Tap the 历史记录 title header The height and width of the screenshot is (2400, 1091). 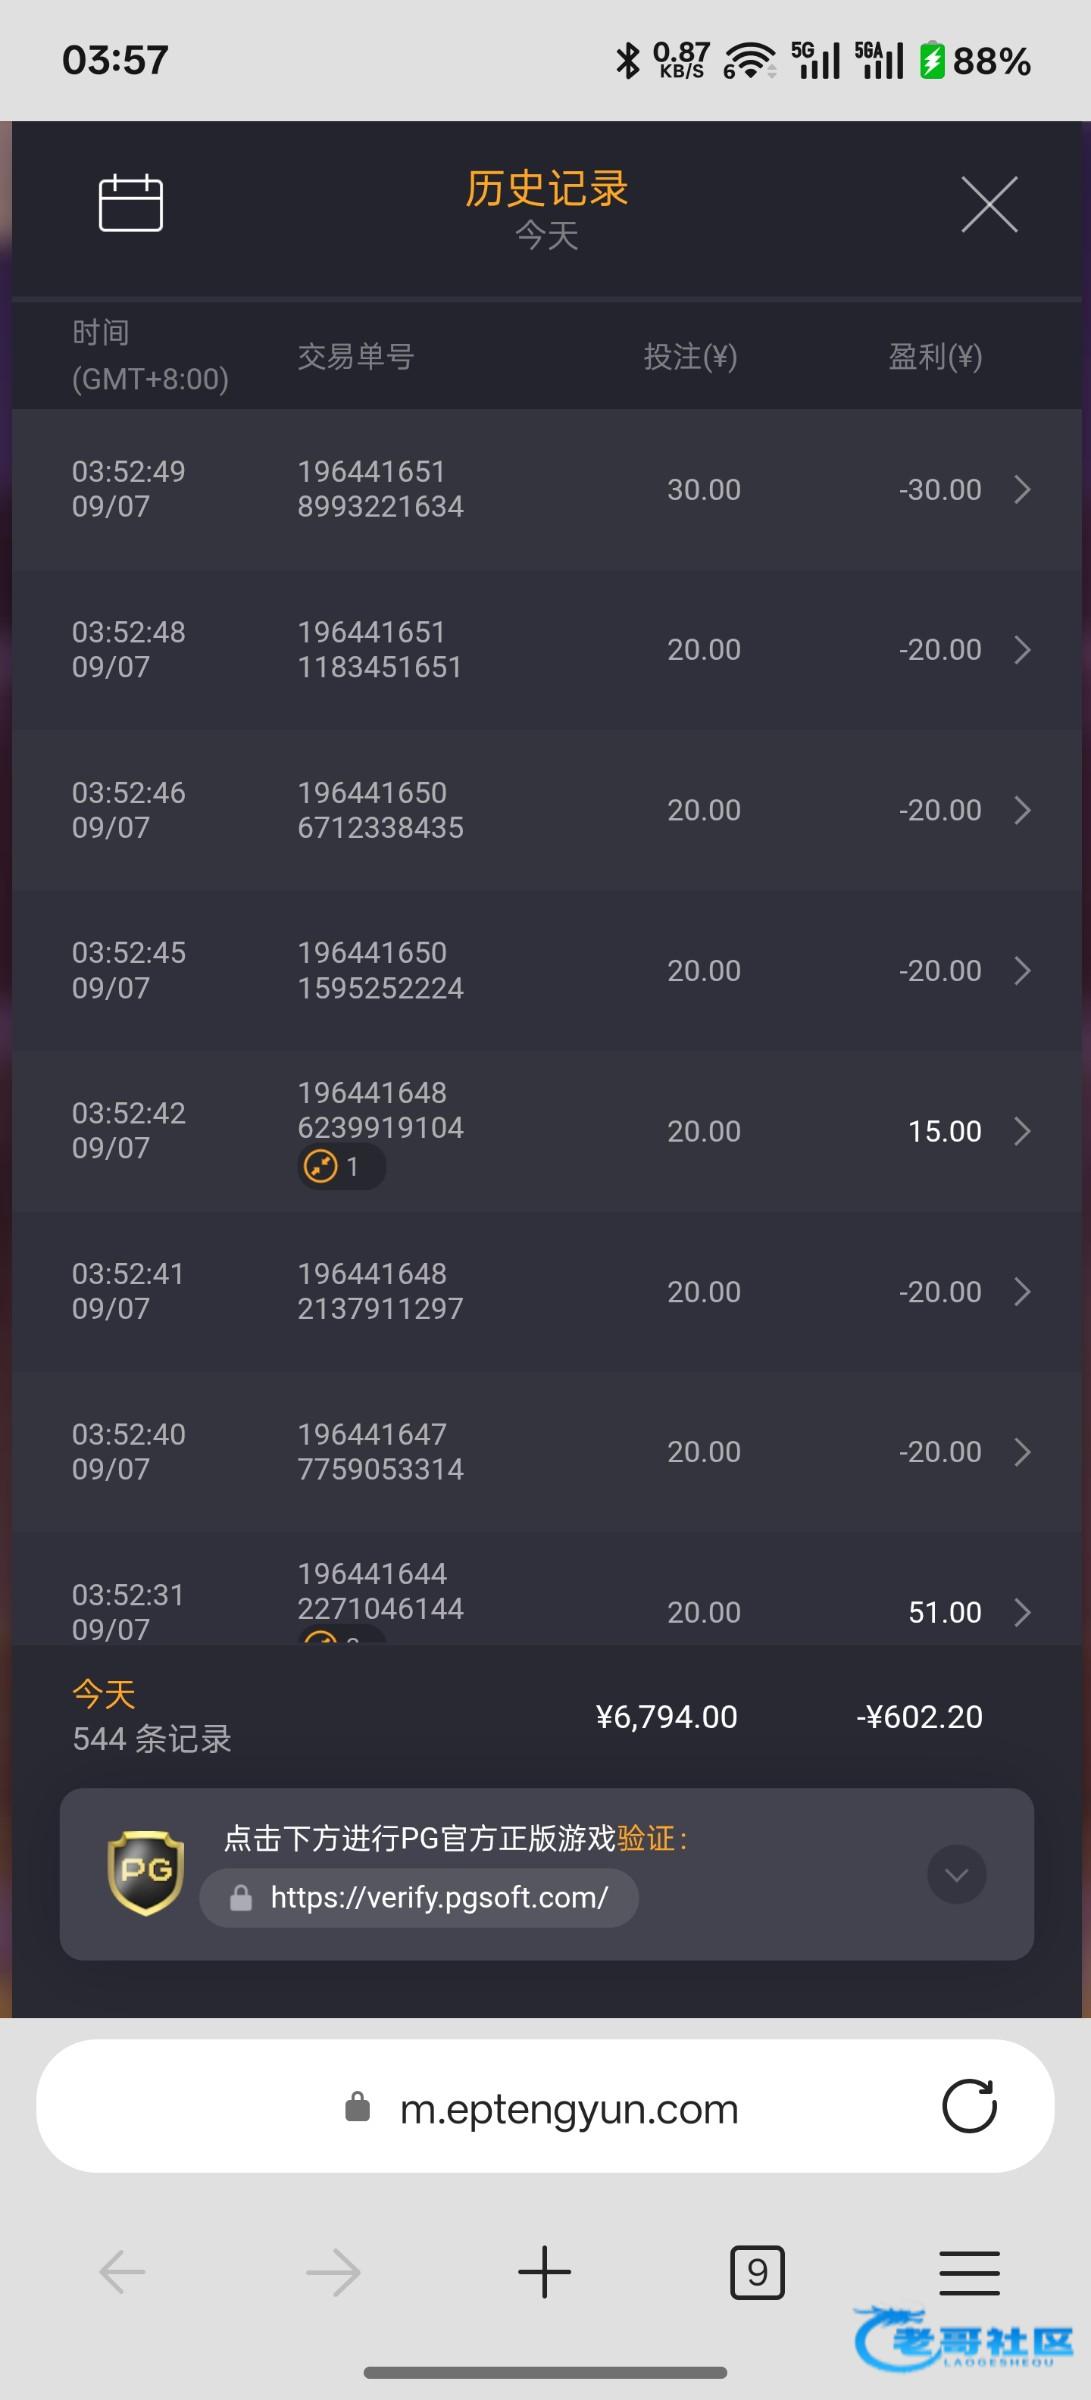coord(546,189)
